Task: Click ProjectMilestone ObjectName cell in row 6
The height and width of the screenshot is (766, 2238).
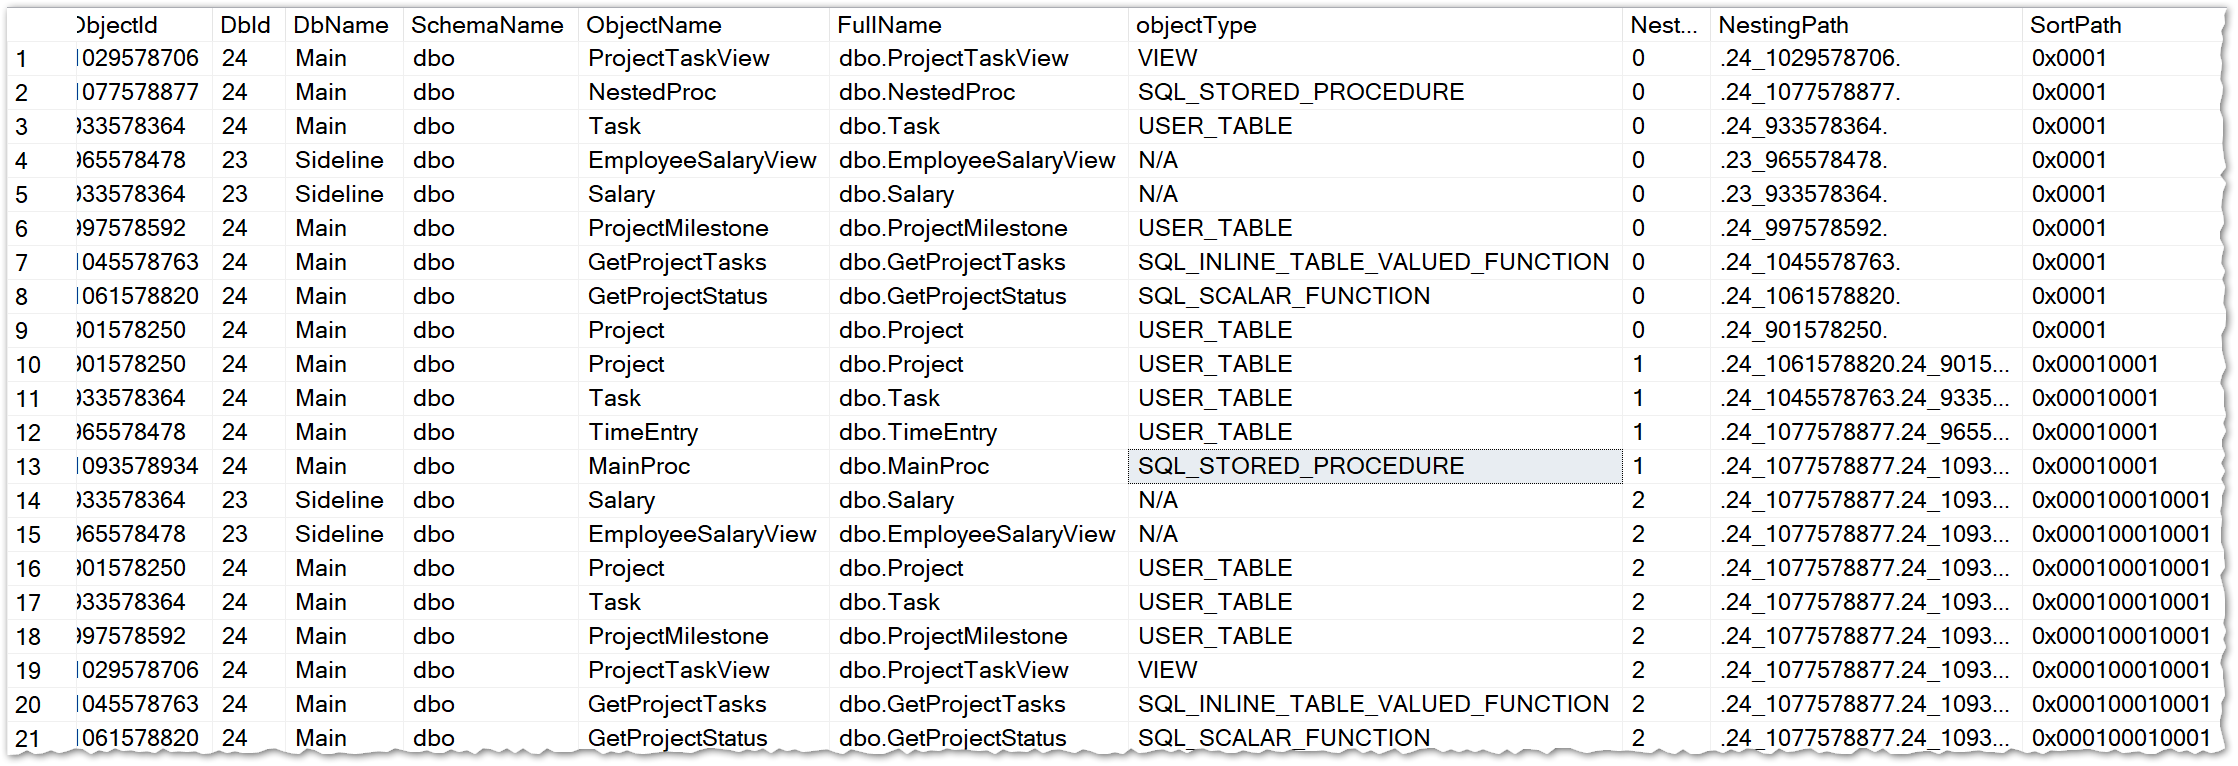Action: [703, 228]
